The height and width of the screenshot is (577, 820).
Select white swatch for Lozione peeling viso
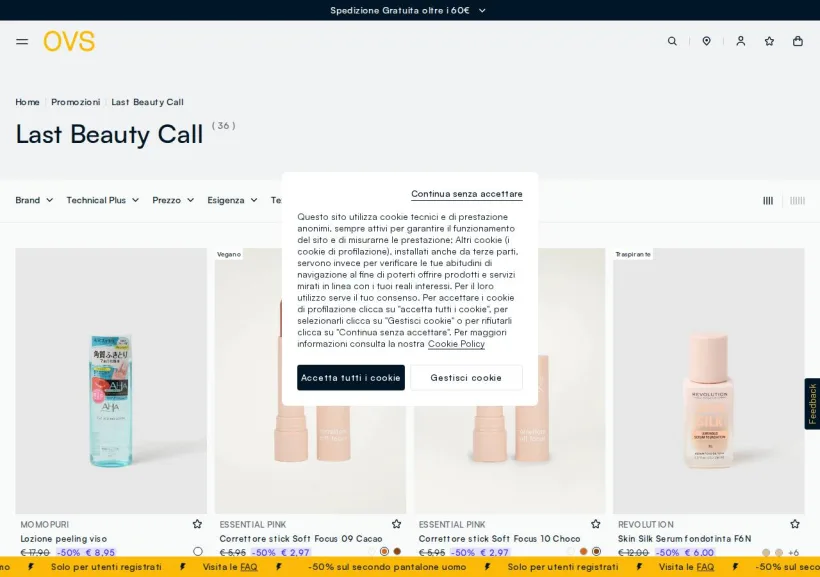coord(198,551)
